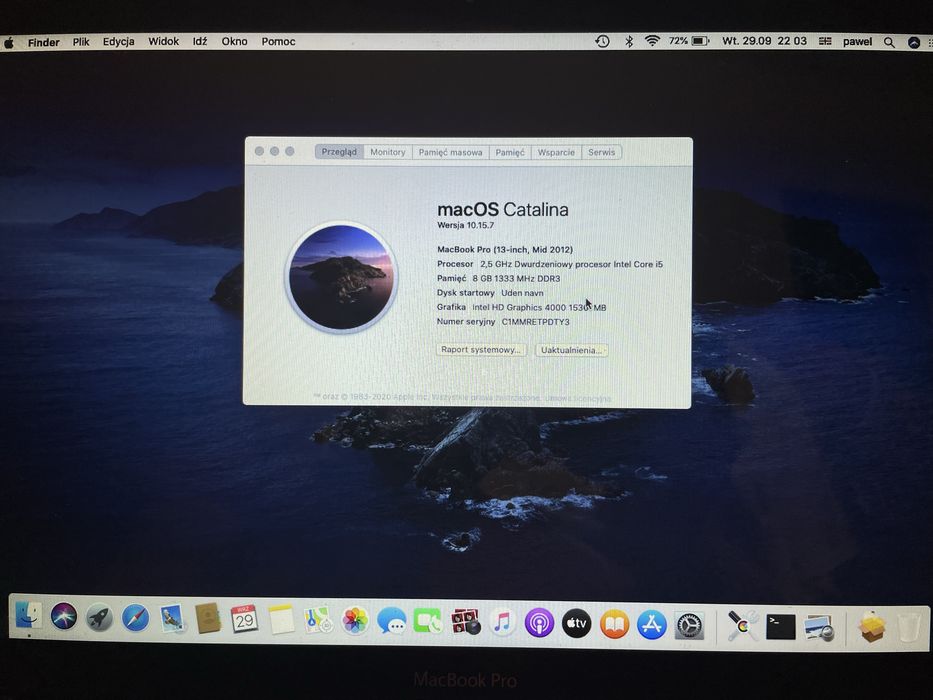933x700 pixels.
Task: Click macOS Catalina round logo image
Action: click(x=342, y=277)
